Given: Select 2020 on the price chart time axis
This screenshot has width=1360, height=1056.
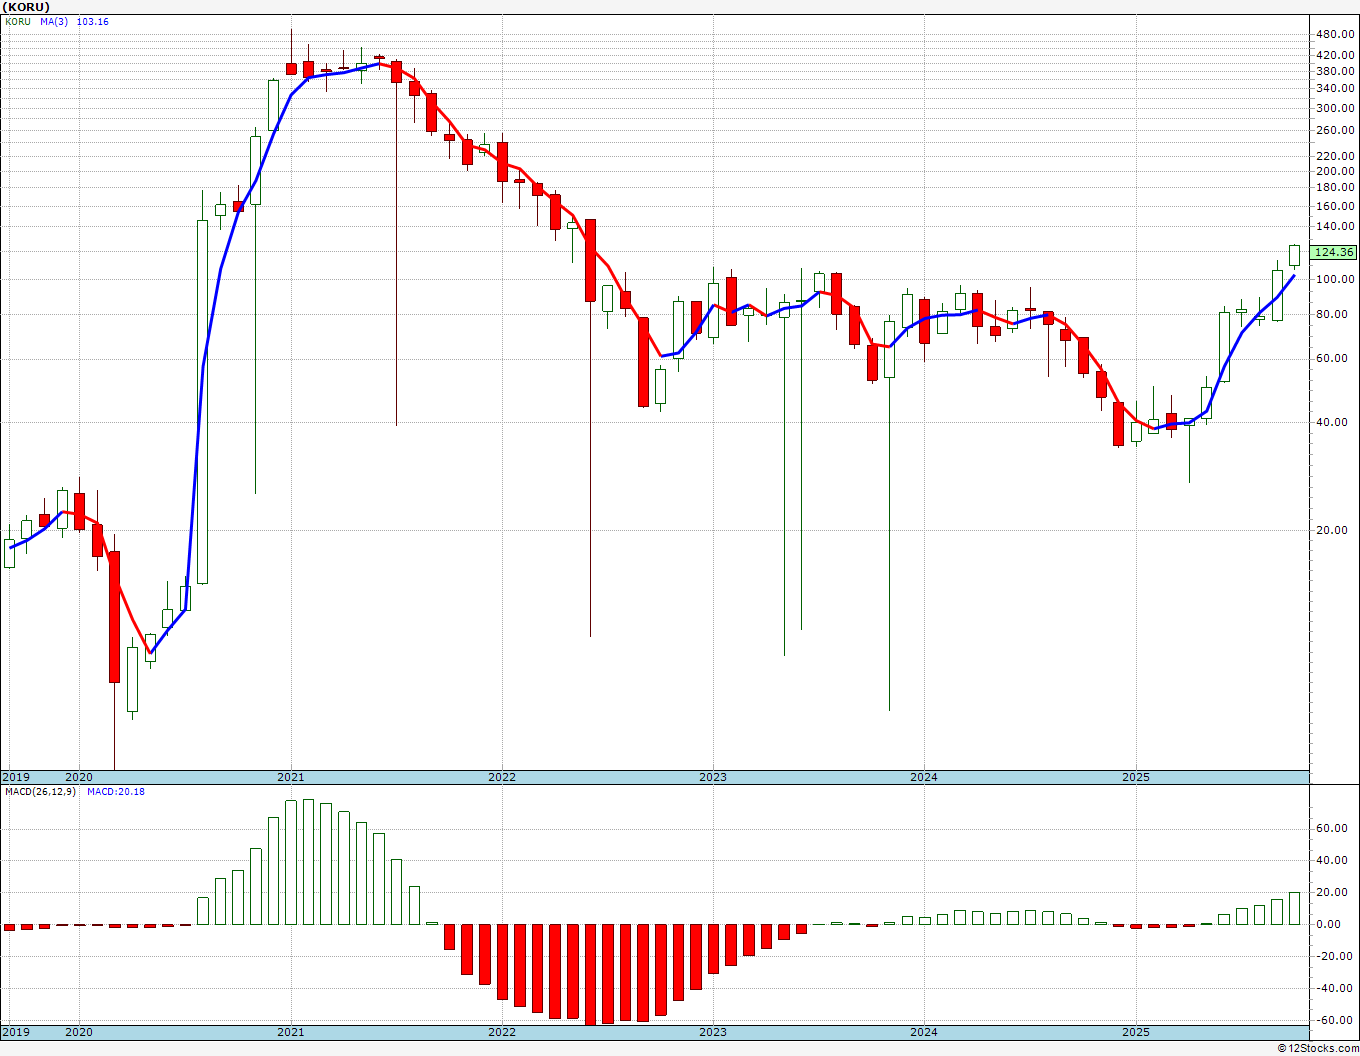Looking at the screenshot, I should 79,777.
